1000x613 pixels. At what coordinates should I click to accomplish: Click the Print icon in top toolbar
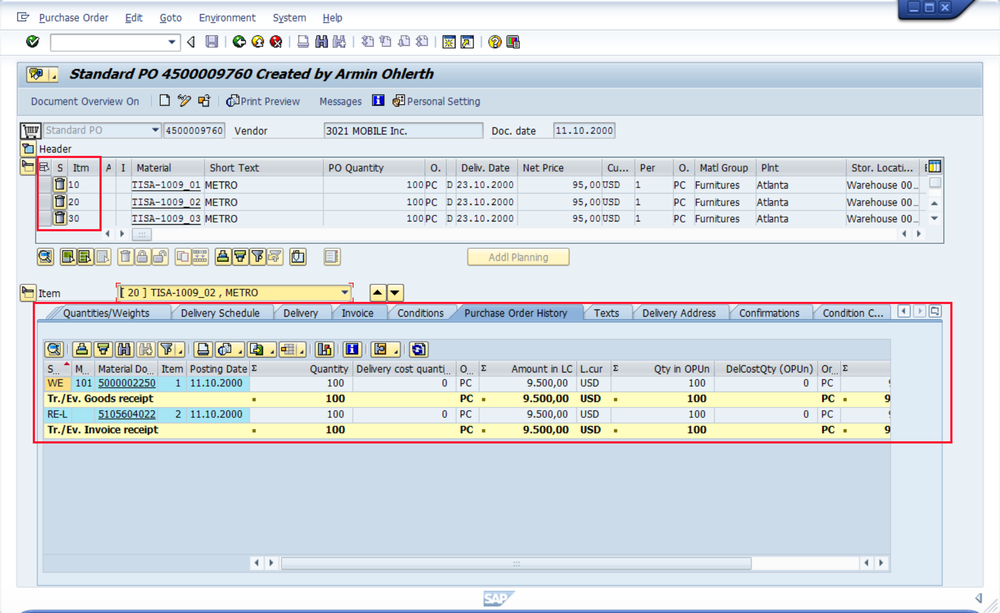pyautogui.click(x=303, y=41)
